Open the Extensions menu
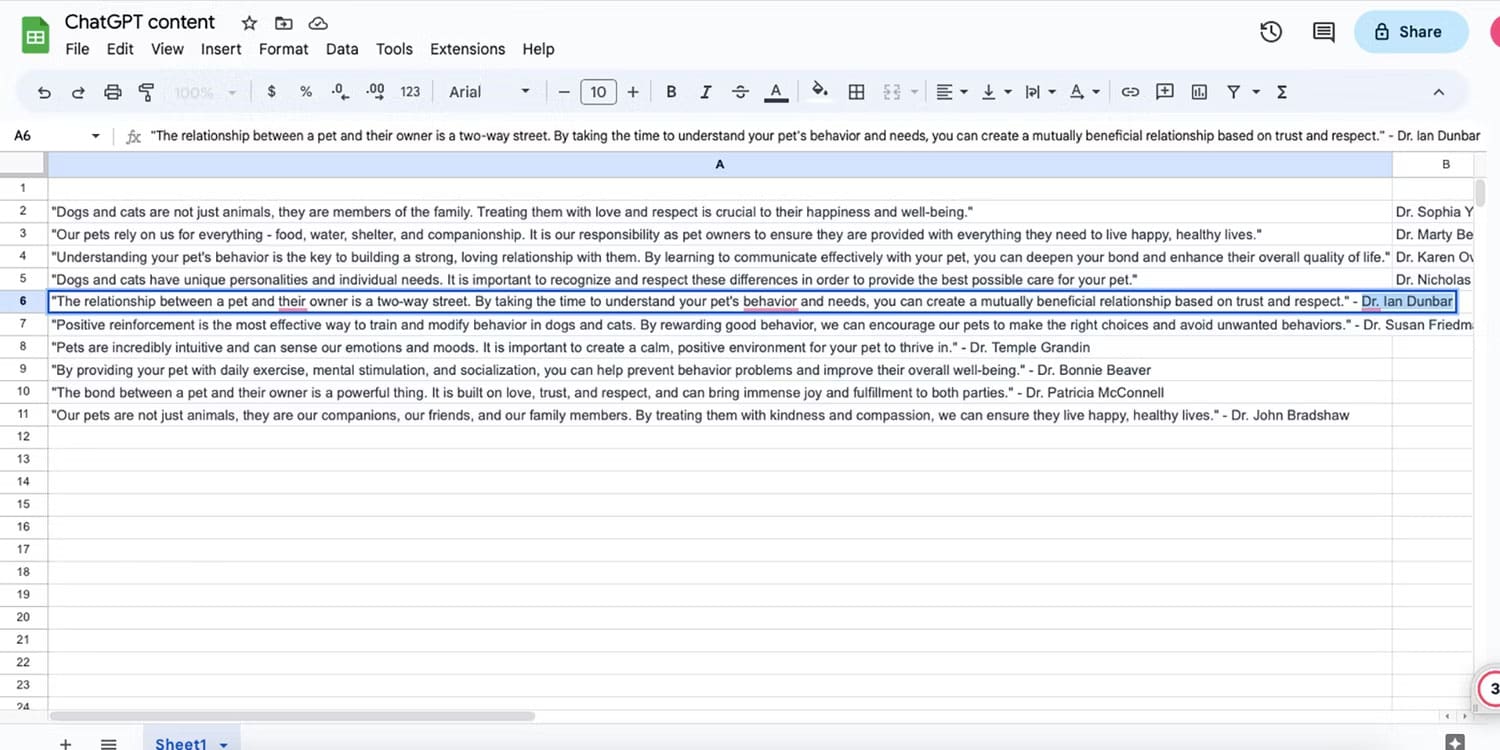 pos(467,48)
